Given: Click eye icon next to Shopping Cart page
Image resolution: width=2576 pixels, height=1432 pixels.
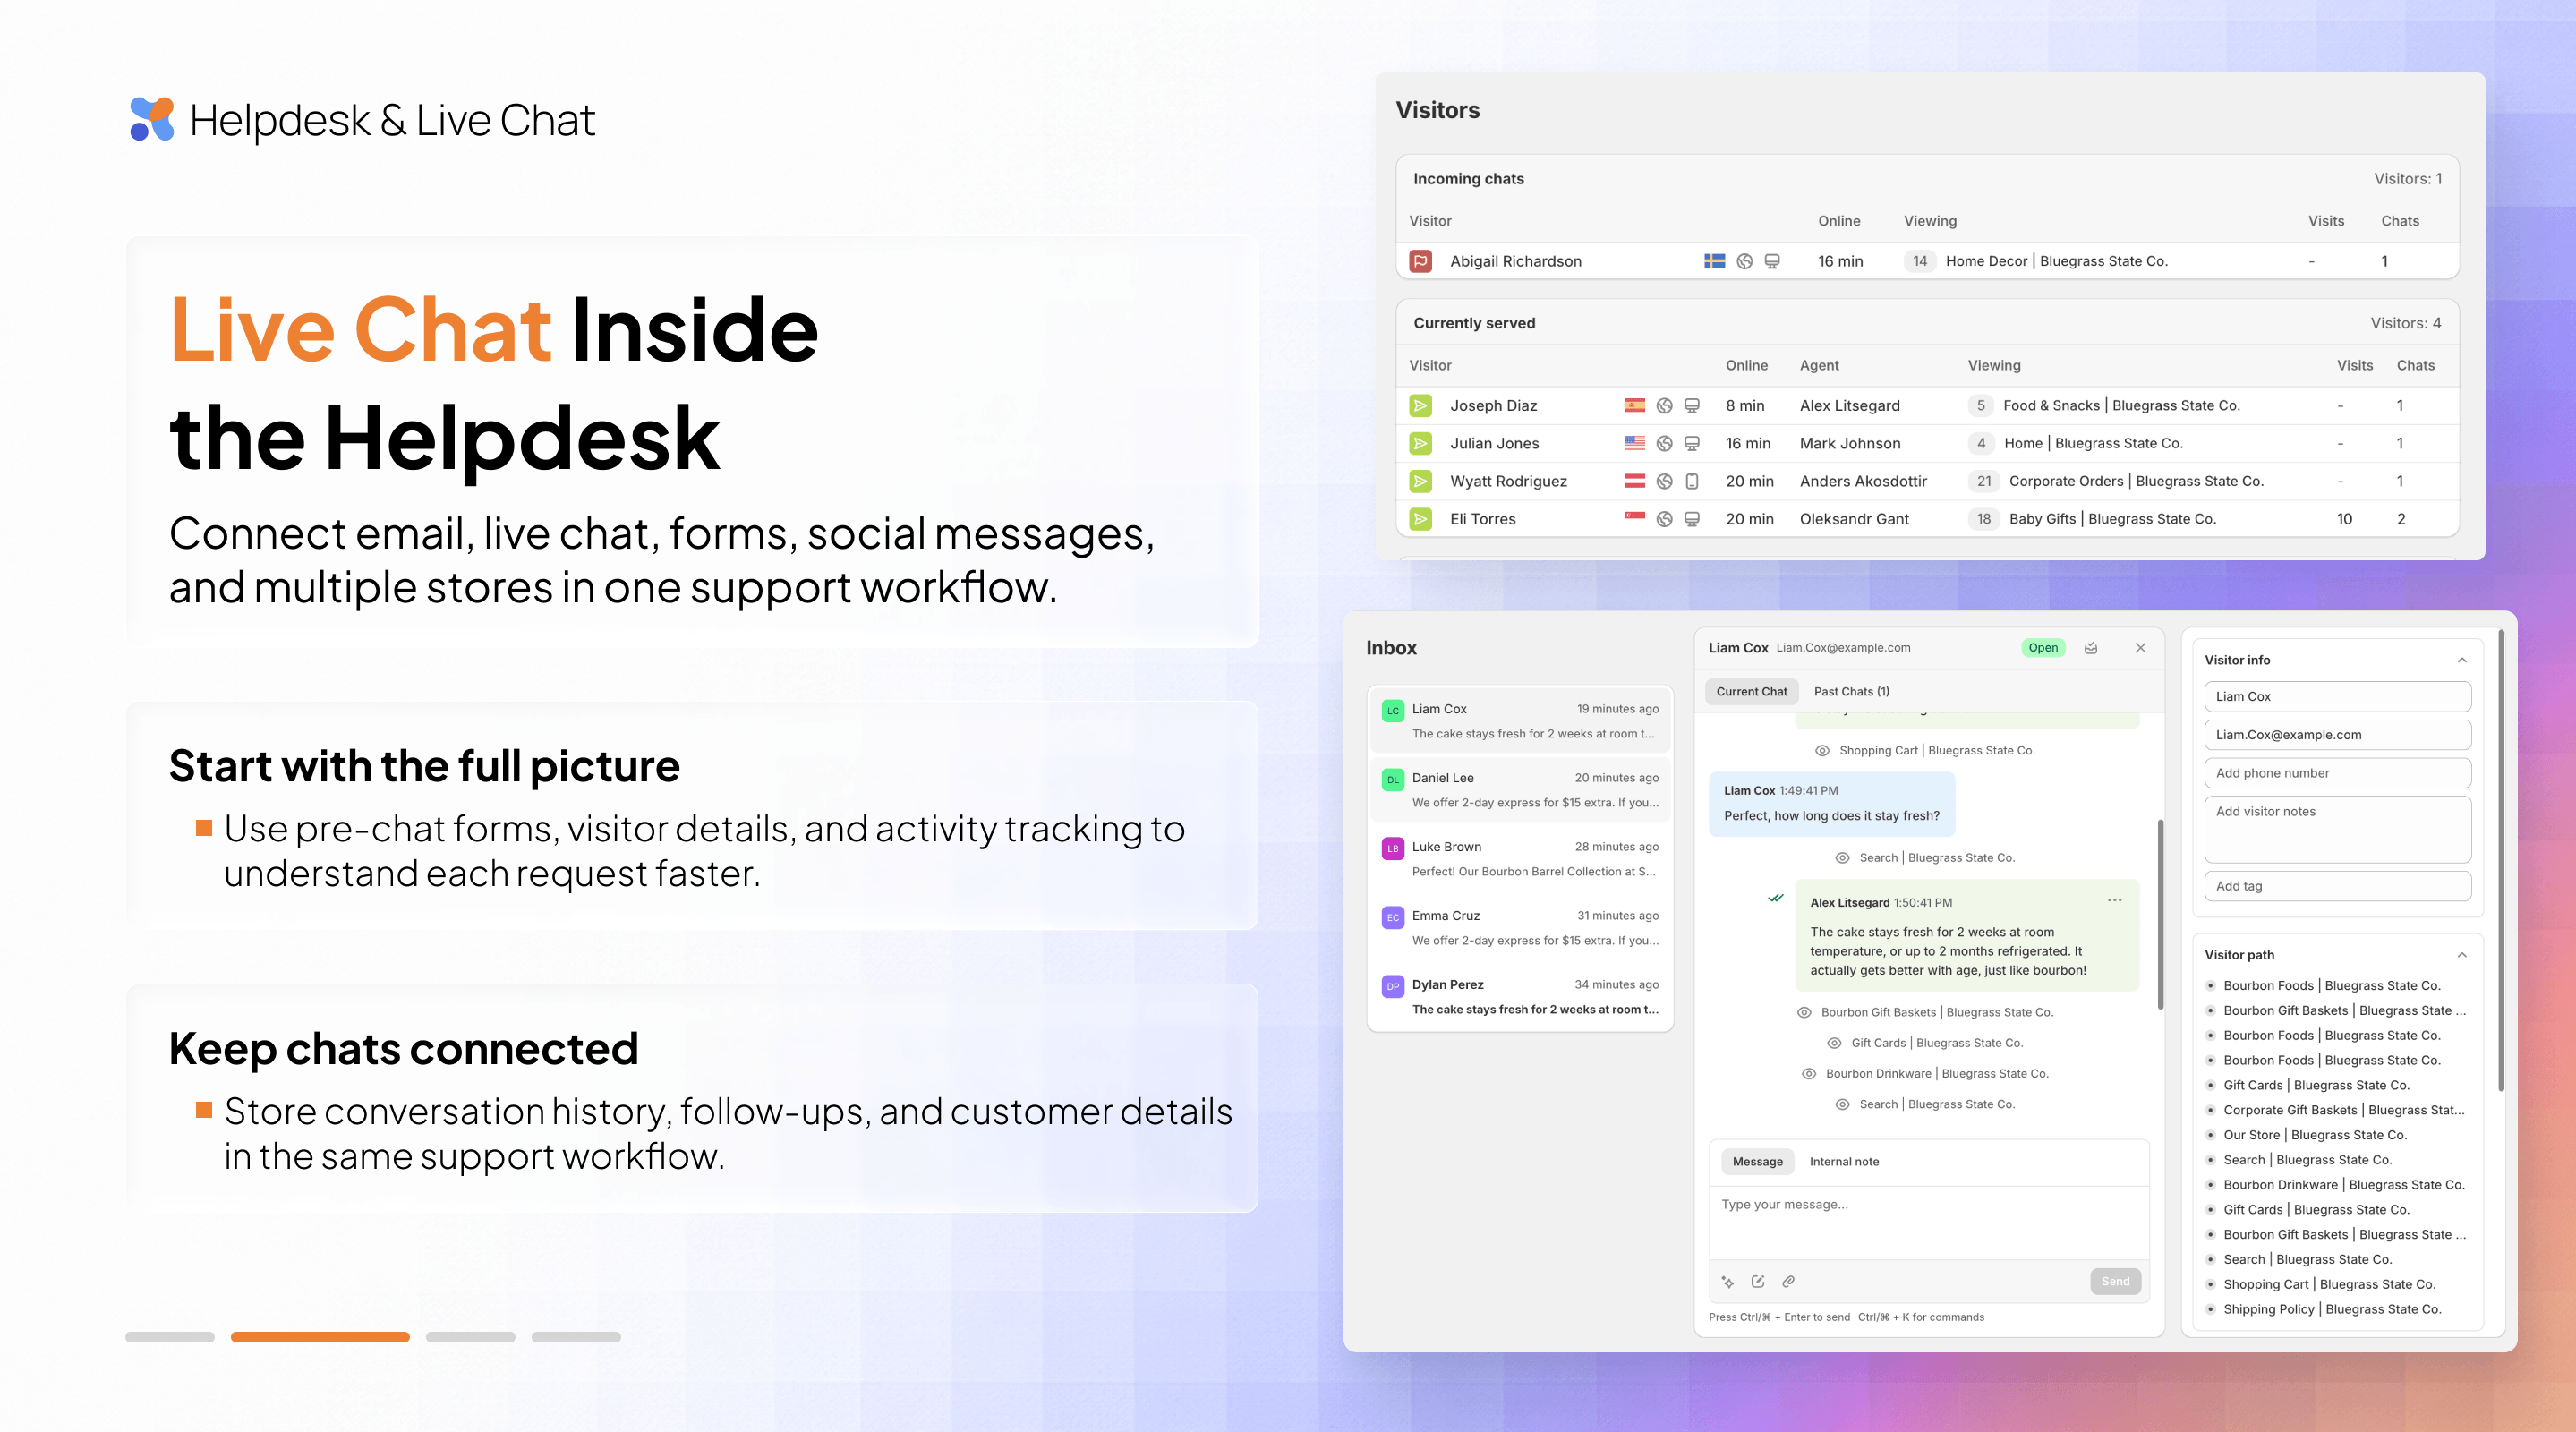Looking at the screenshot, I should coord(1822,750).
